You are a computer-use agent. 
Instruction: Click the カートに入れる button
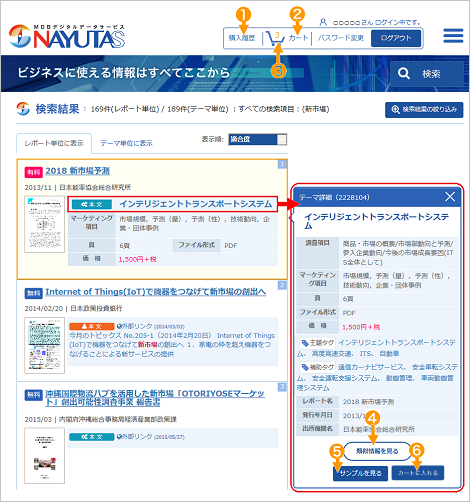click(x=418, y=473)
